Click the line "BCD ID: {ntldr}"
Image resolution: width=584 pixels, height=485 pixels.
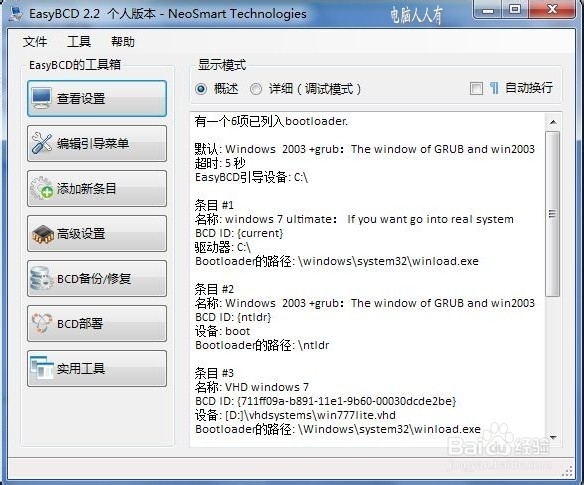coord(233,317)
